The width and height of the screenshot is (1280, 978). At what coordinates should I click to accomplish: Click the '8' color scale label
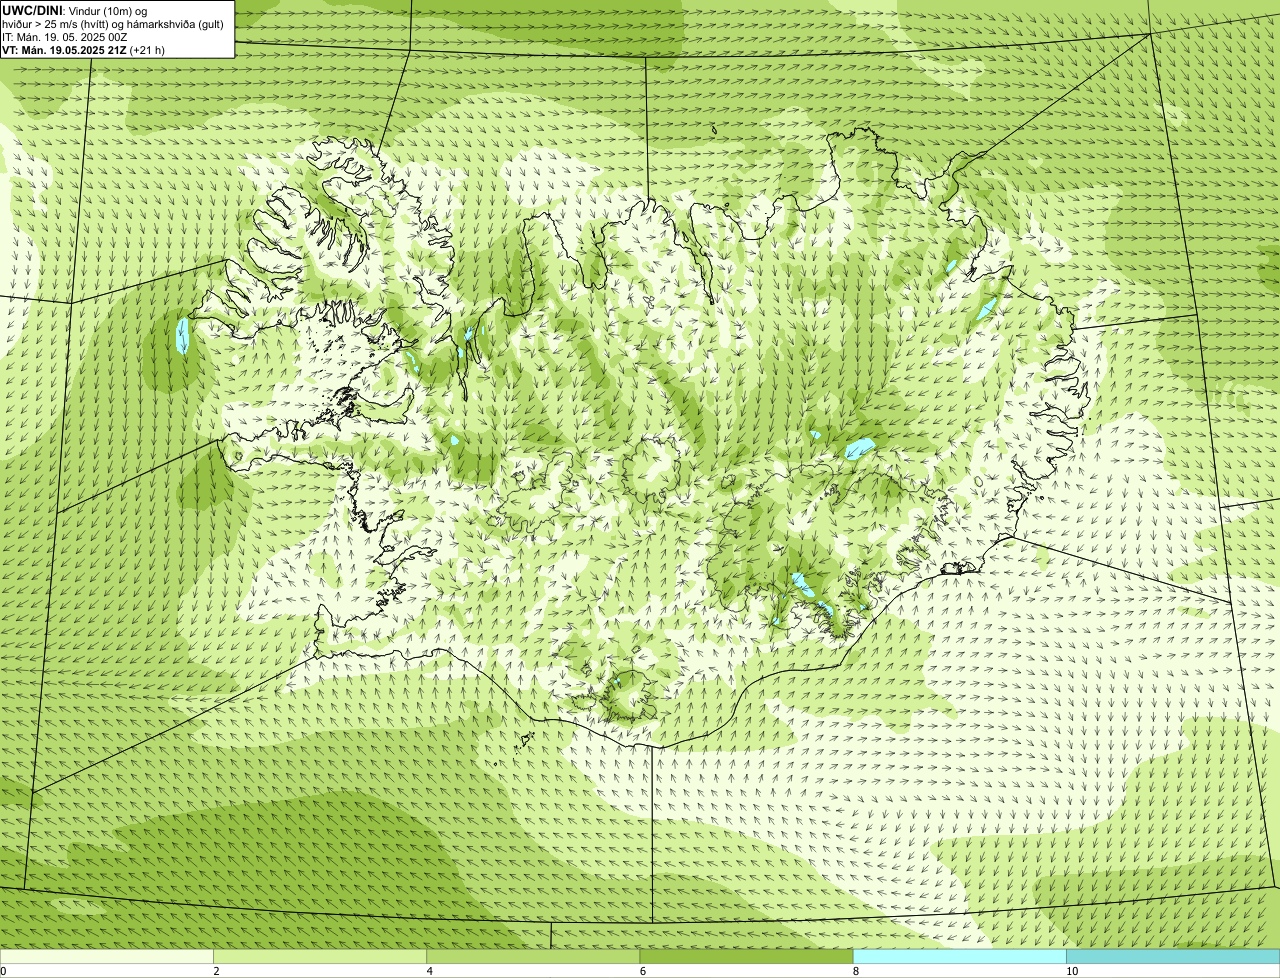(x=856, y=971)
